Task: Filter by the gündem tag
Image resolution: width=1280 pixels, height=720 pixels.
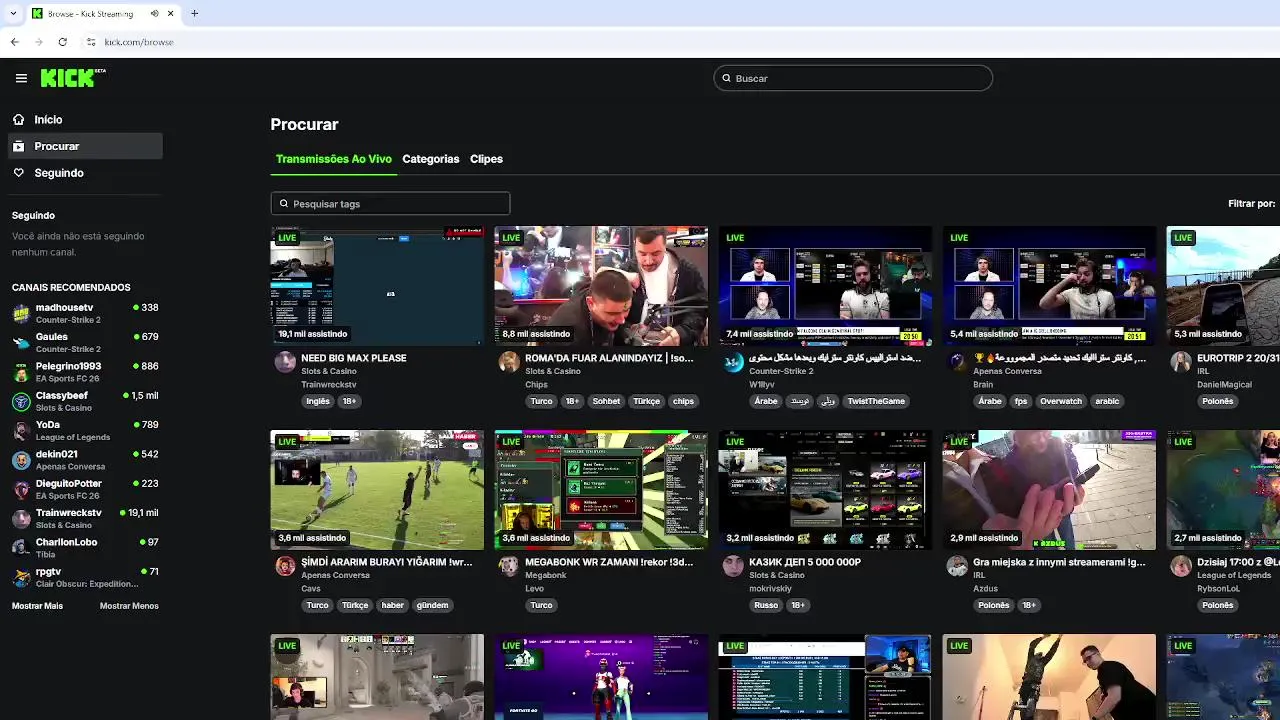Action: (x=432, y=605)
